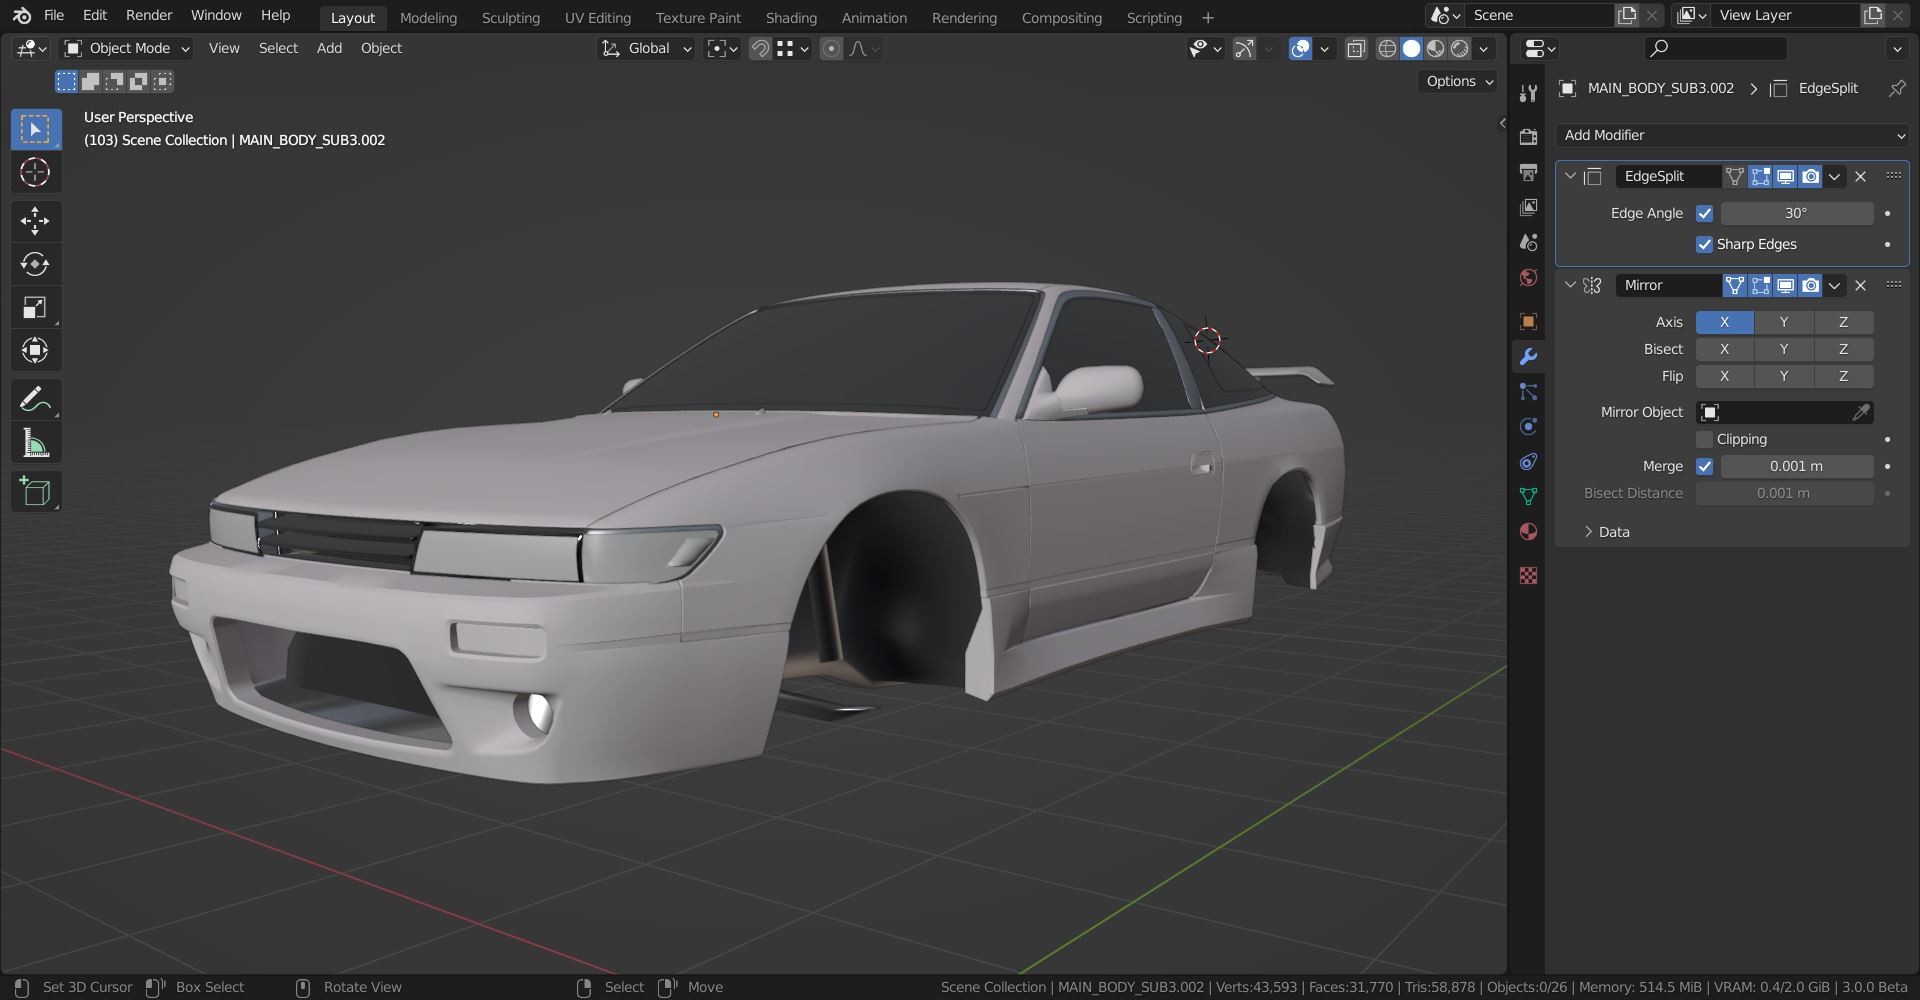
Task: Open the World properties tab
Action: 1528,277
